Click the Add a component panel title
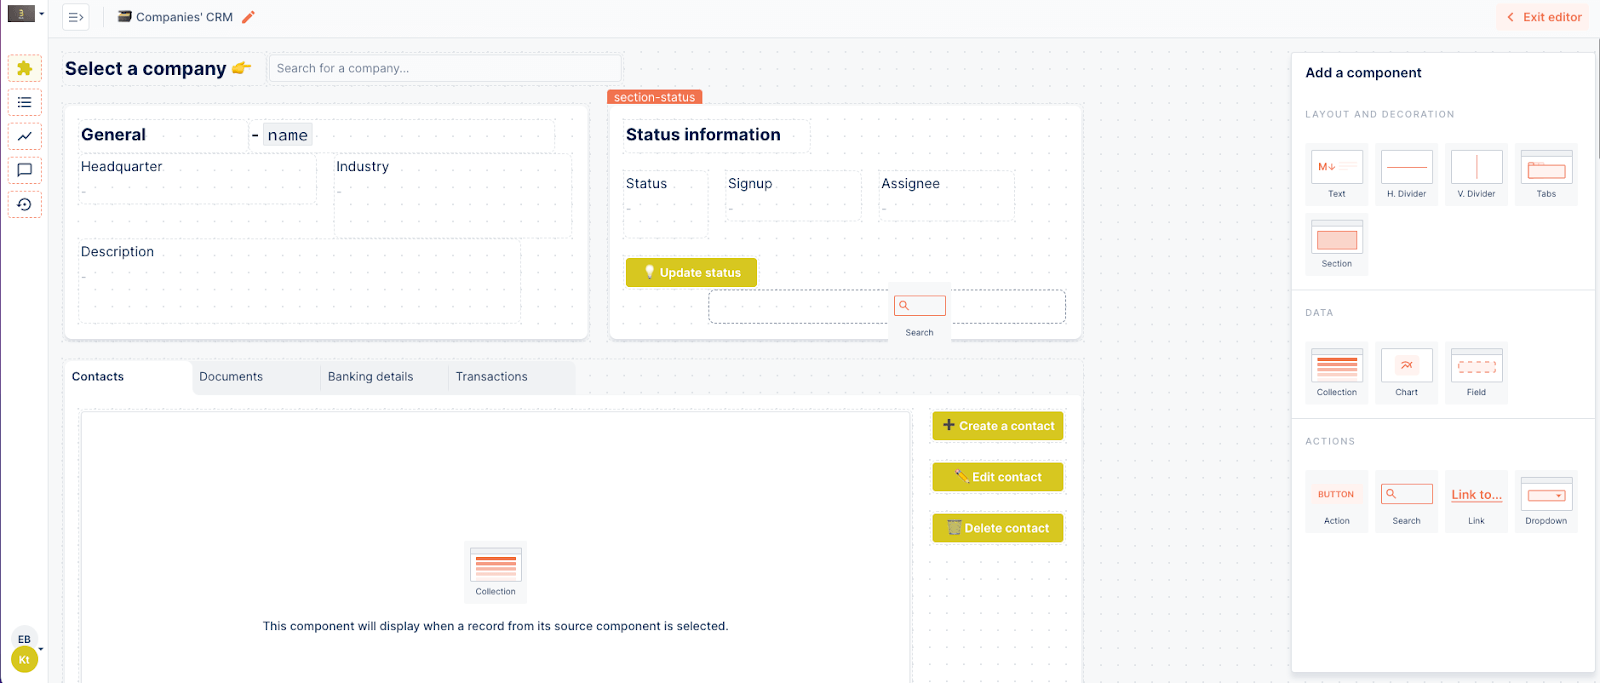Screen dimensions: 1600x683 (x=1363, y=73)
